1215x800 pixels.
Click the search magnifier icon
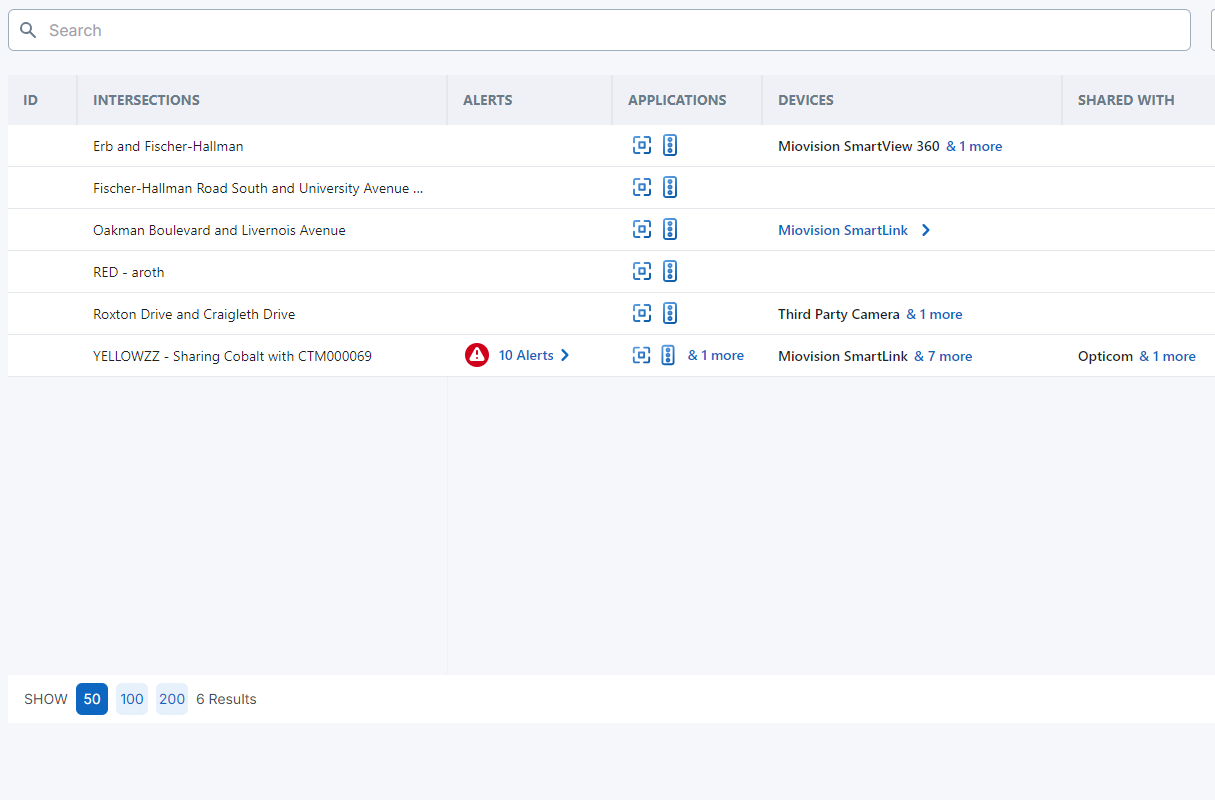[x=28, y=30]
